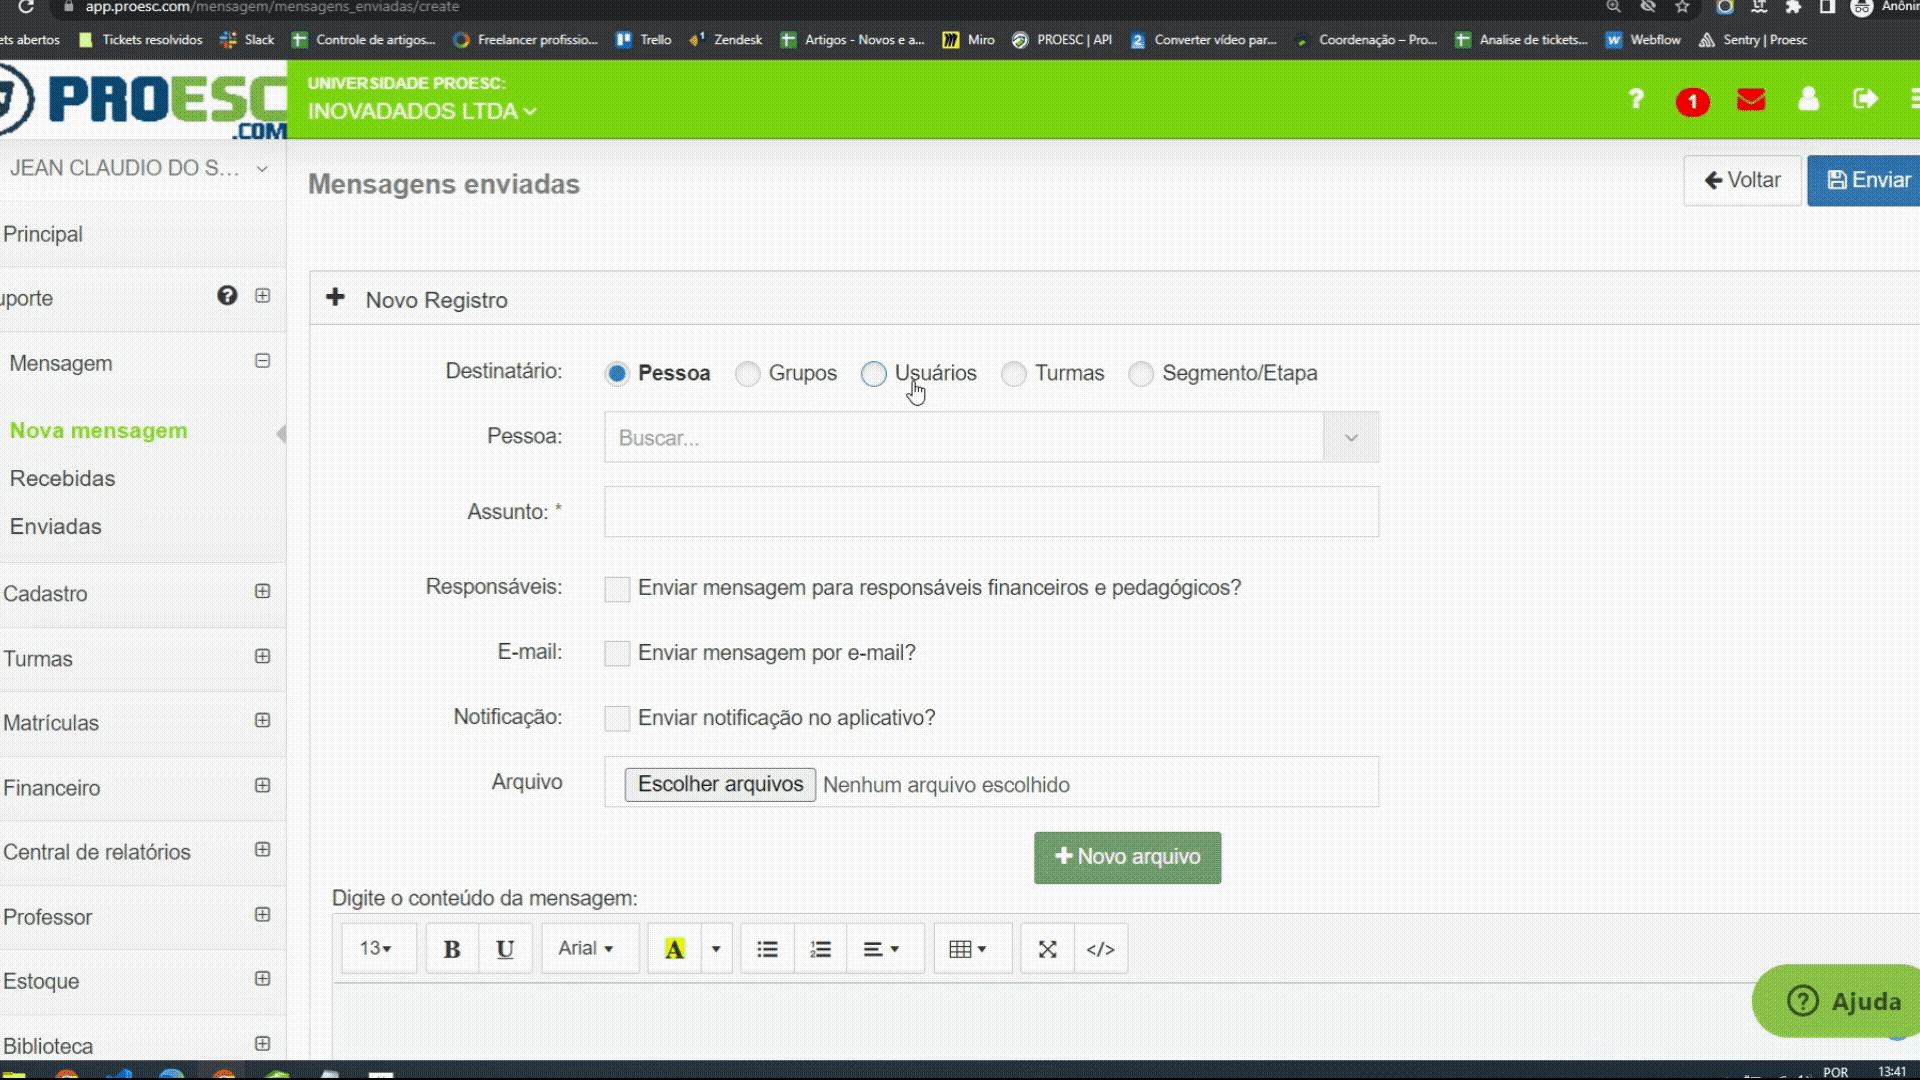Select the Usuários recipient radio button
The width and height of the screenshot is (1920, 1080).
point(873,373)
